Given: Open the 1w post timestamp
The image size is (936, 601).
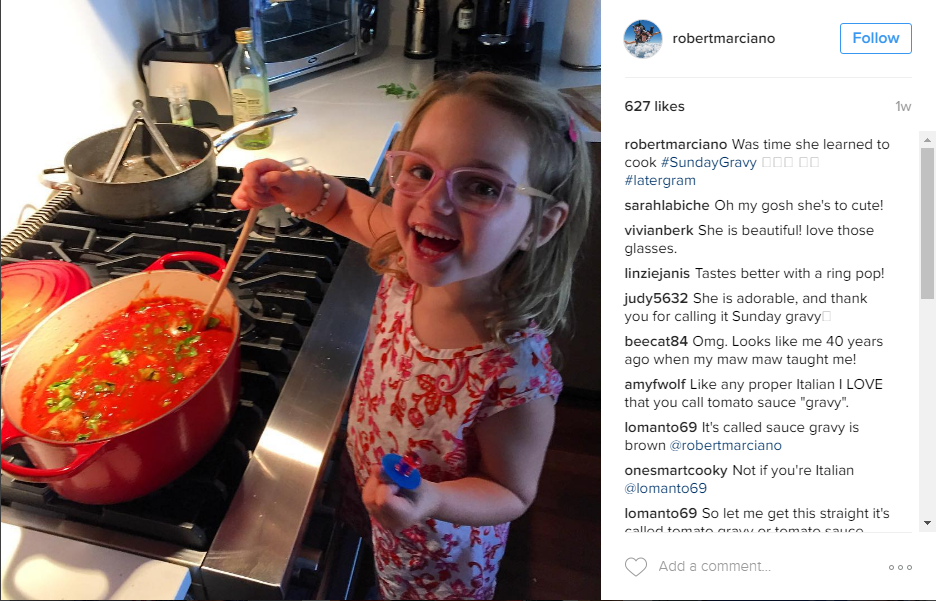Looking at the screenshot, I should [903, 106].
